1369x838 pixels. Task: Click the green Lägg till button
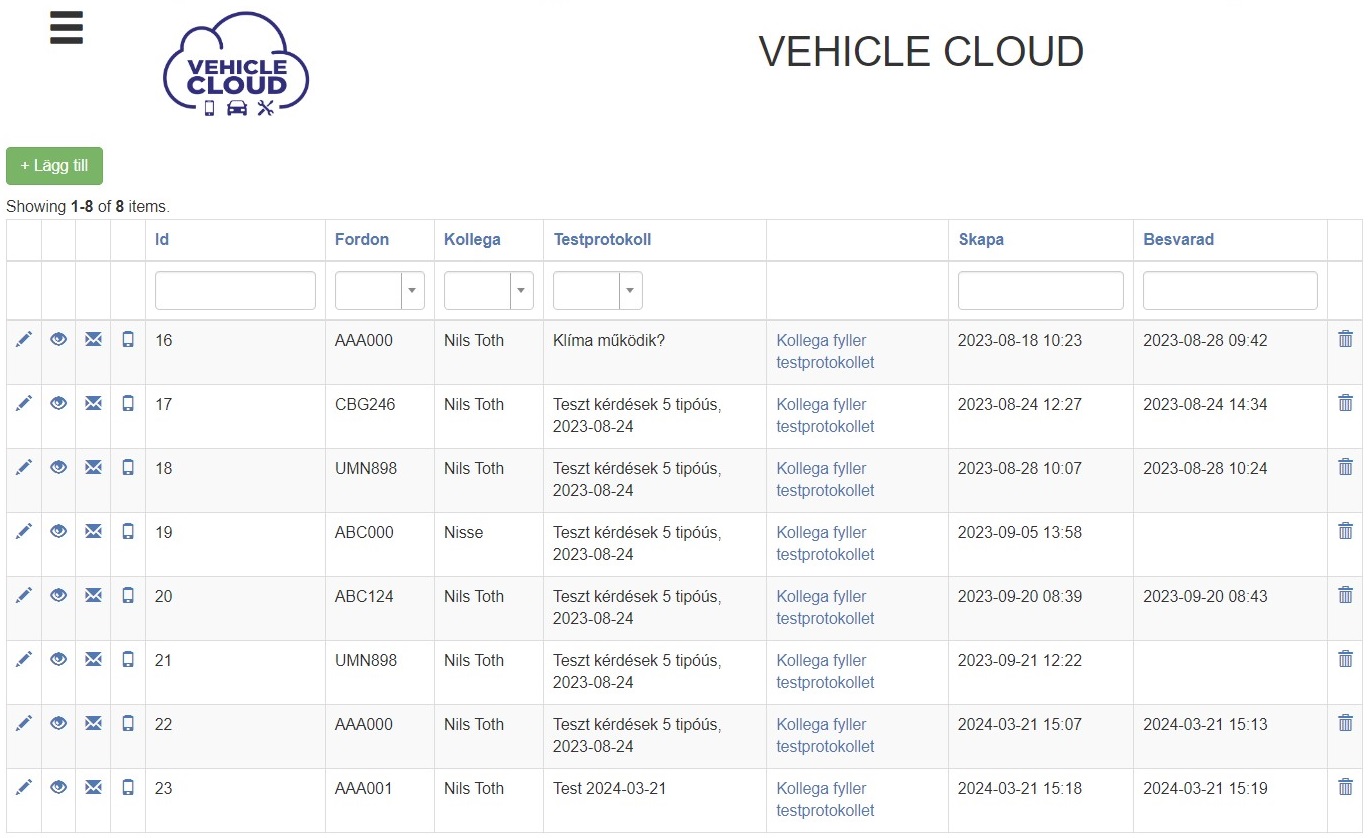click(x=54, y=166)
